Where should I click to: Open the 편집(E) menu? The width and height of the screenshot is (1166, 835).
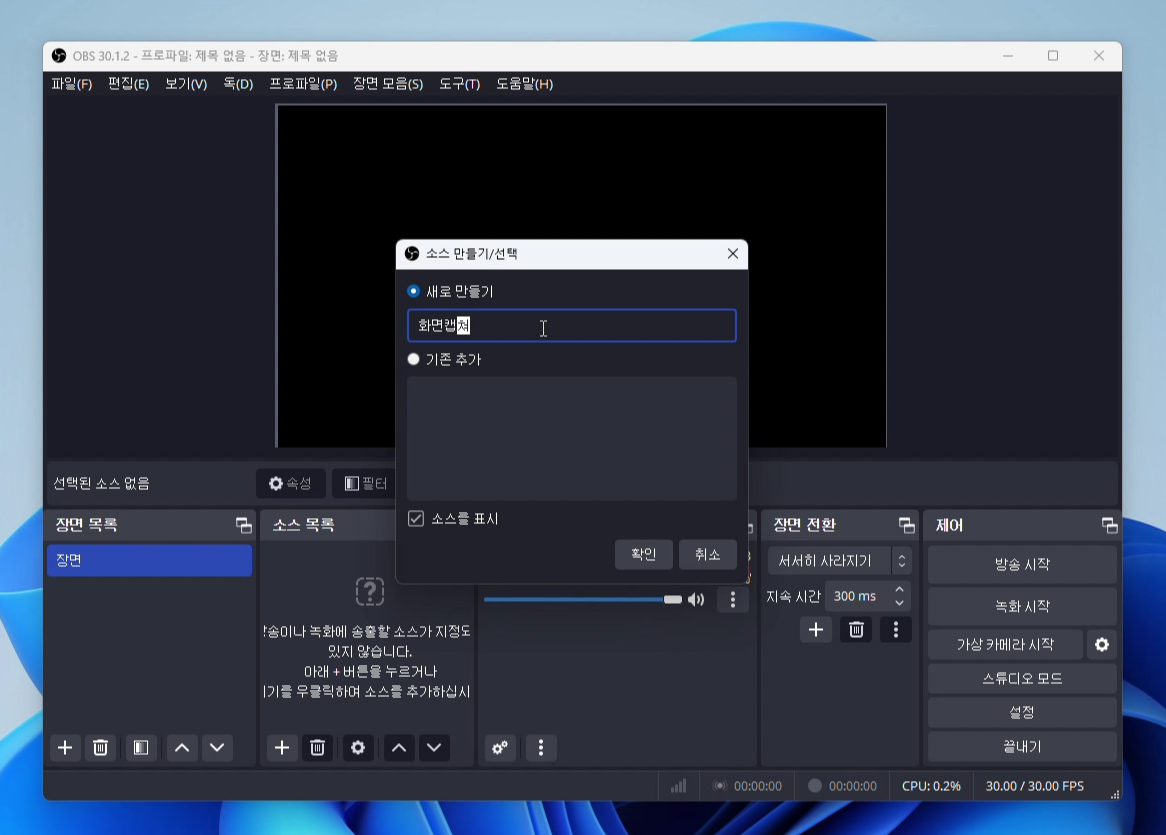click(x=129, y=84)
